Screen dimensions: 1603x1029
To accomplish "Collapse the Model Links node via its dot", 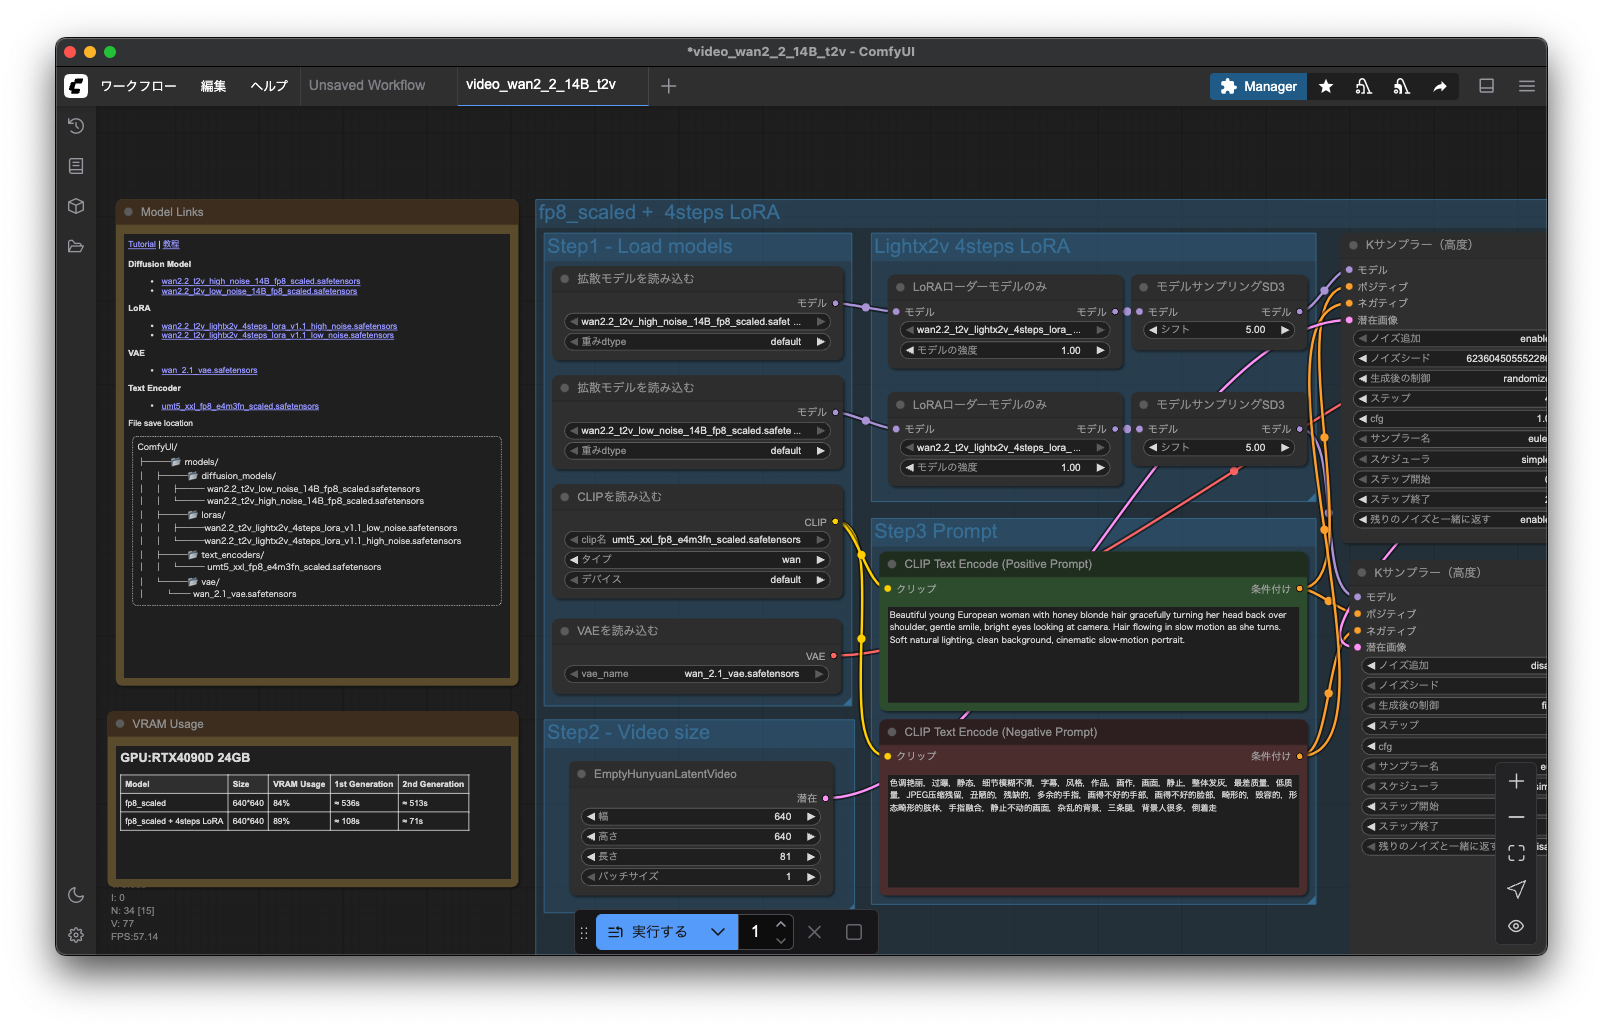I will [128, 212].
